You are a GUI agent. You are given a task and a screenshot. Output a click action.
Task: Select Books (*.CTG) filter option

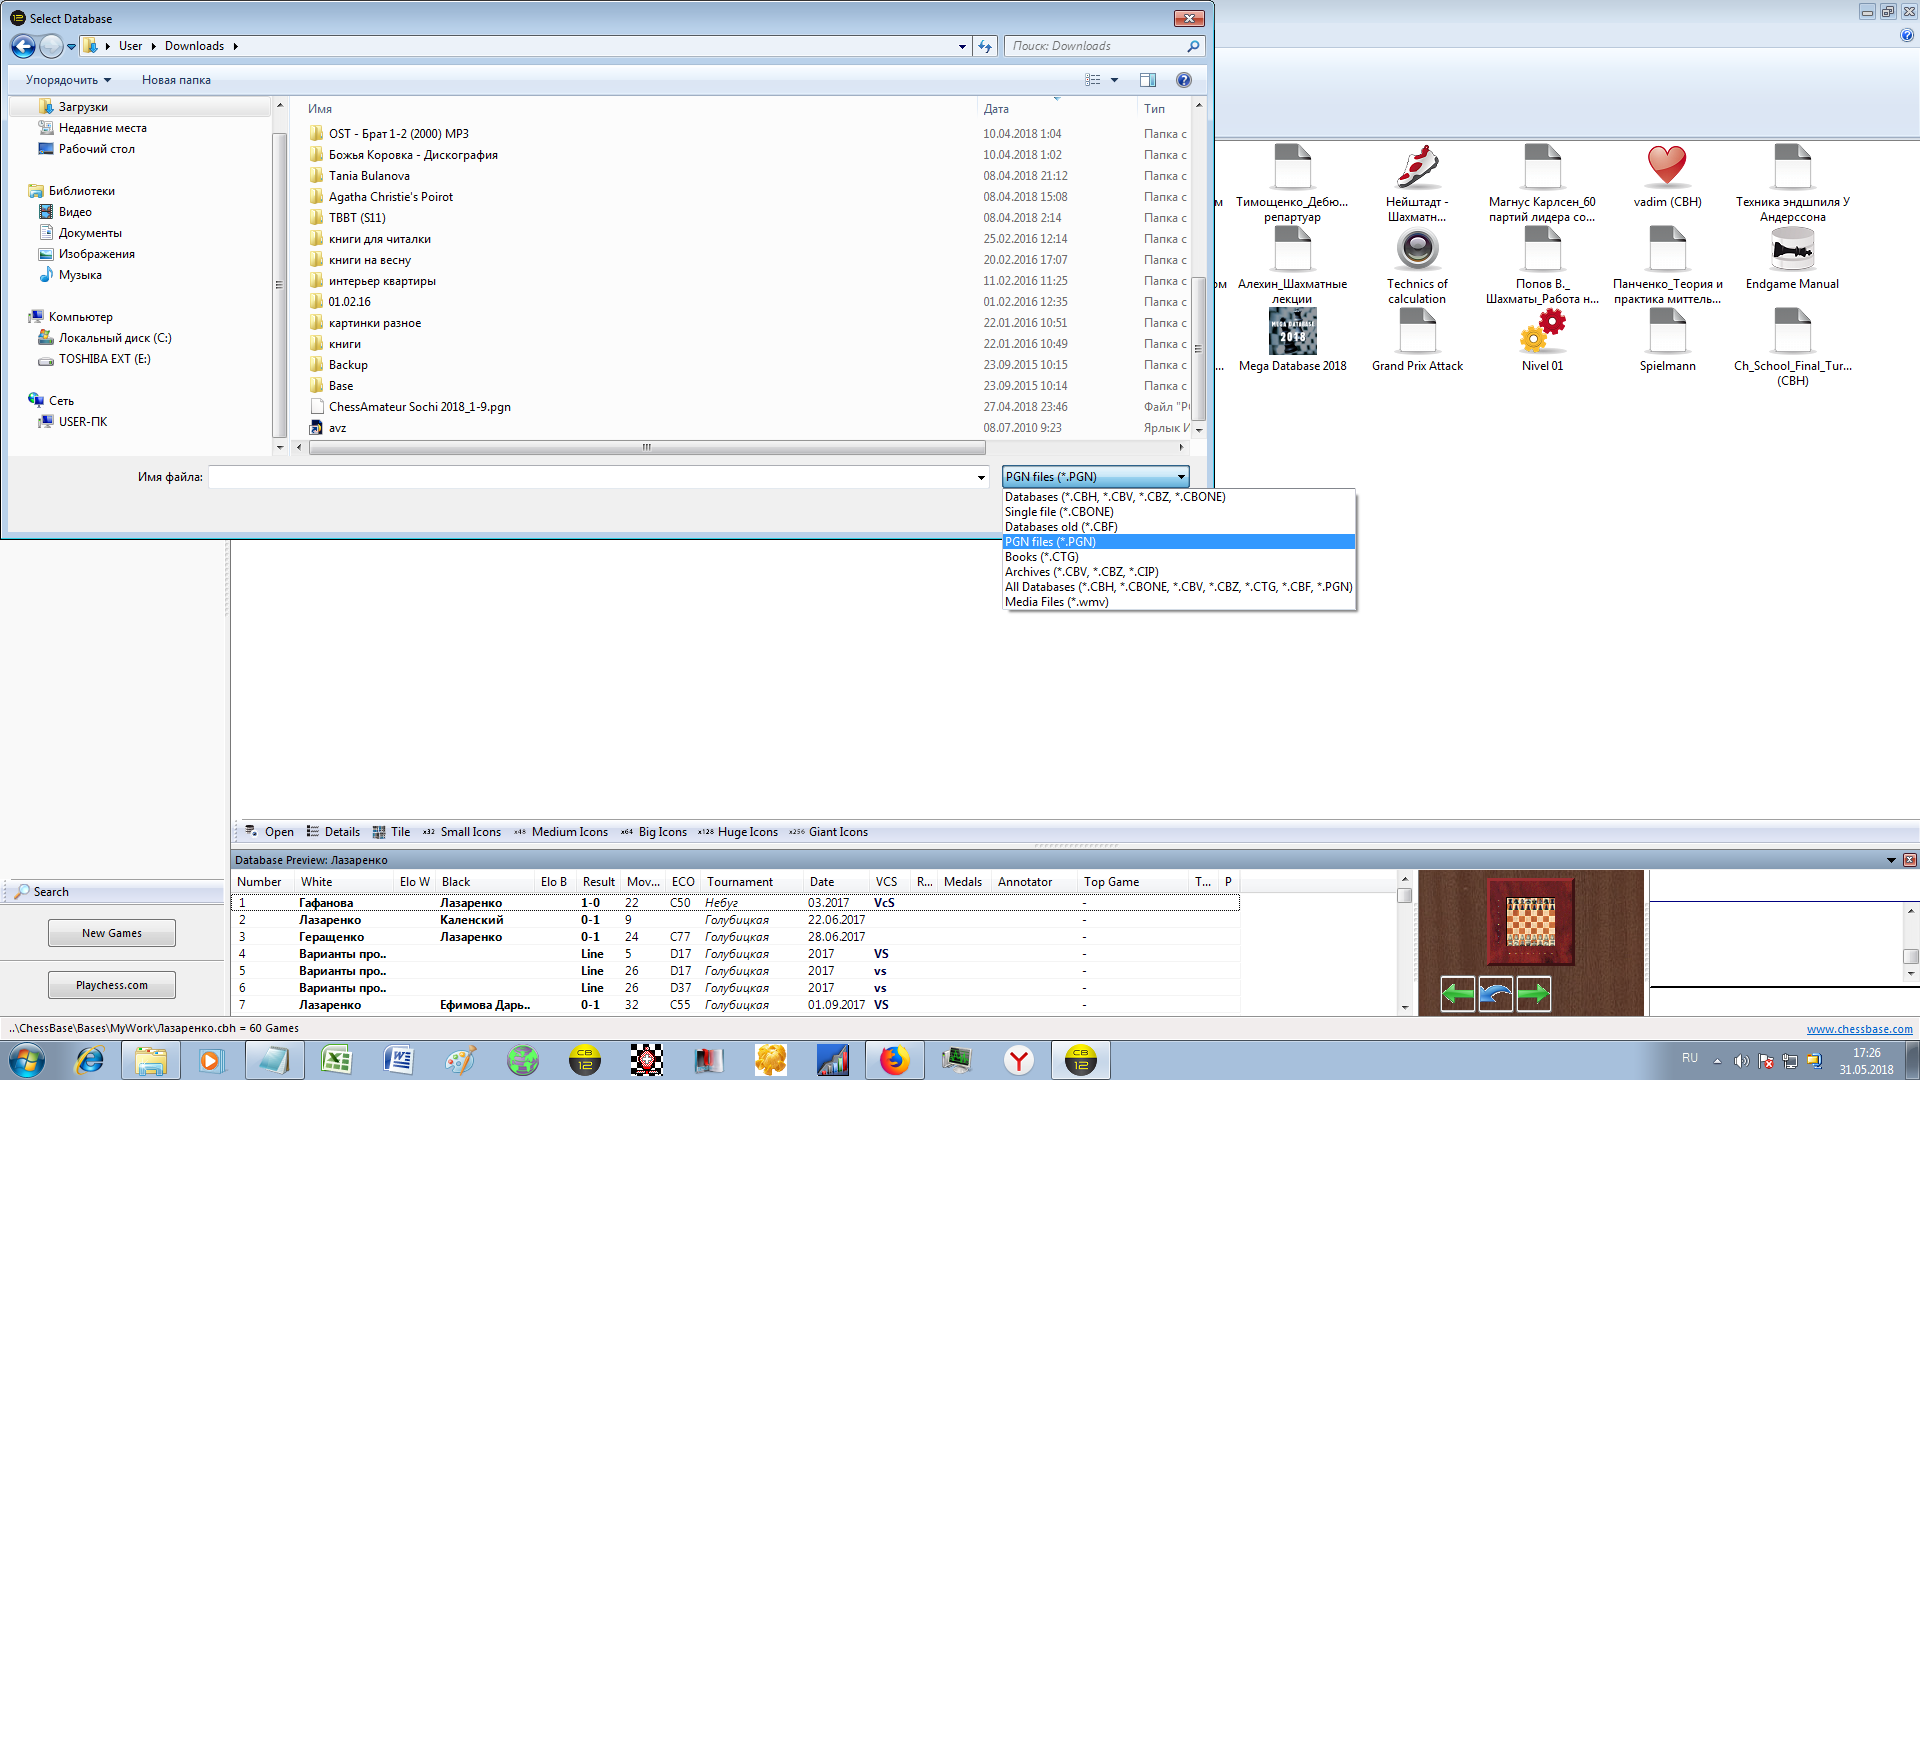coord(1179,557)
